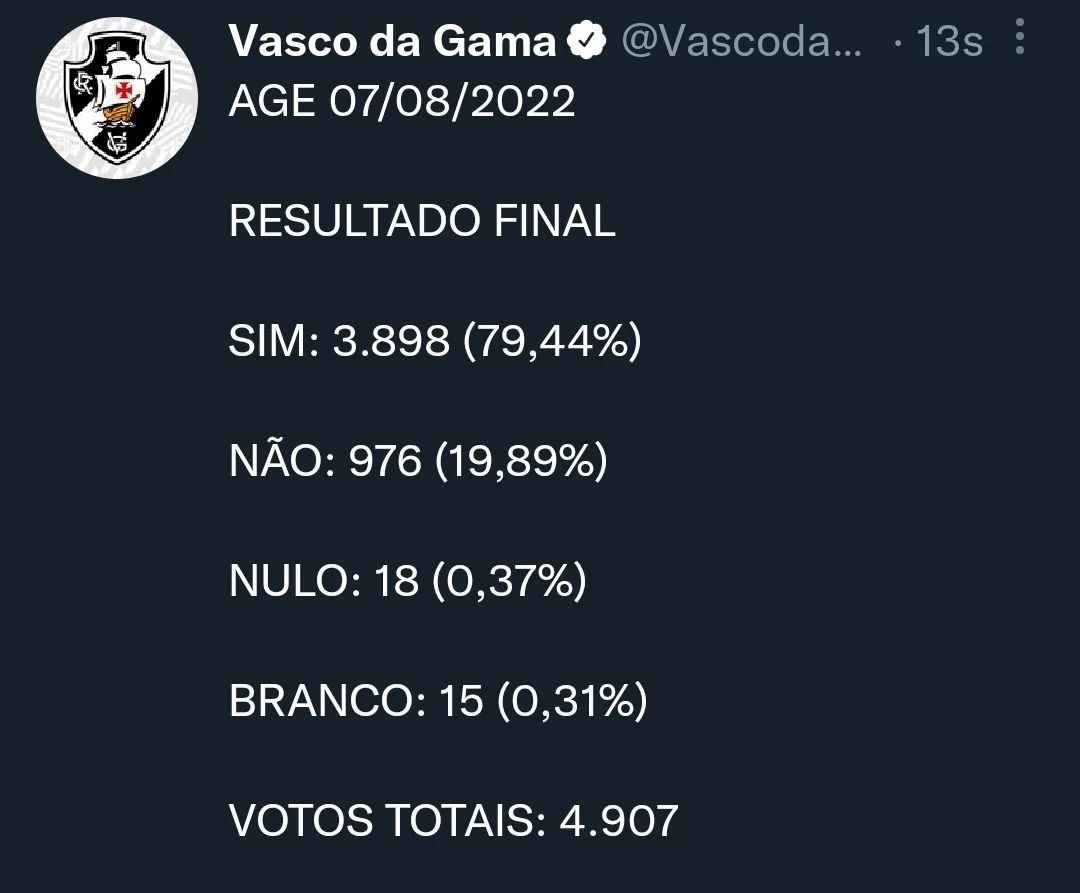Open the three-dot more options menu
The height and width of the screenshot is (893, 1080).
click(1019, 38)
